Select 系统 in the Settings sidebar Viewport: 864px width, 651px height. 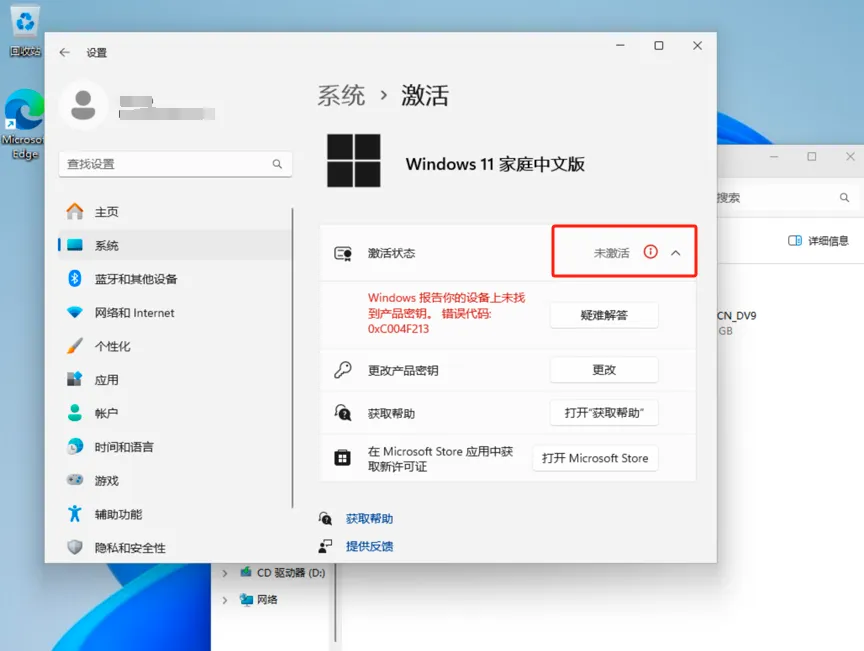pos(175,245)
